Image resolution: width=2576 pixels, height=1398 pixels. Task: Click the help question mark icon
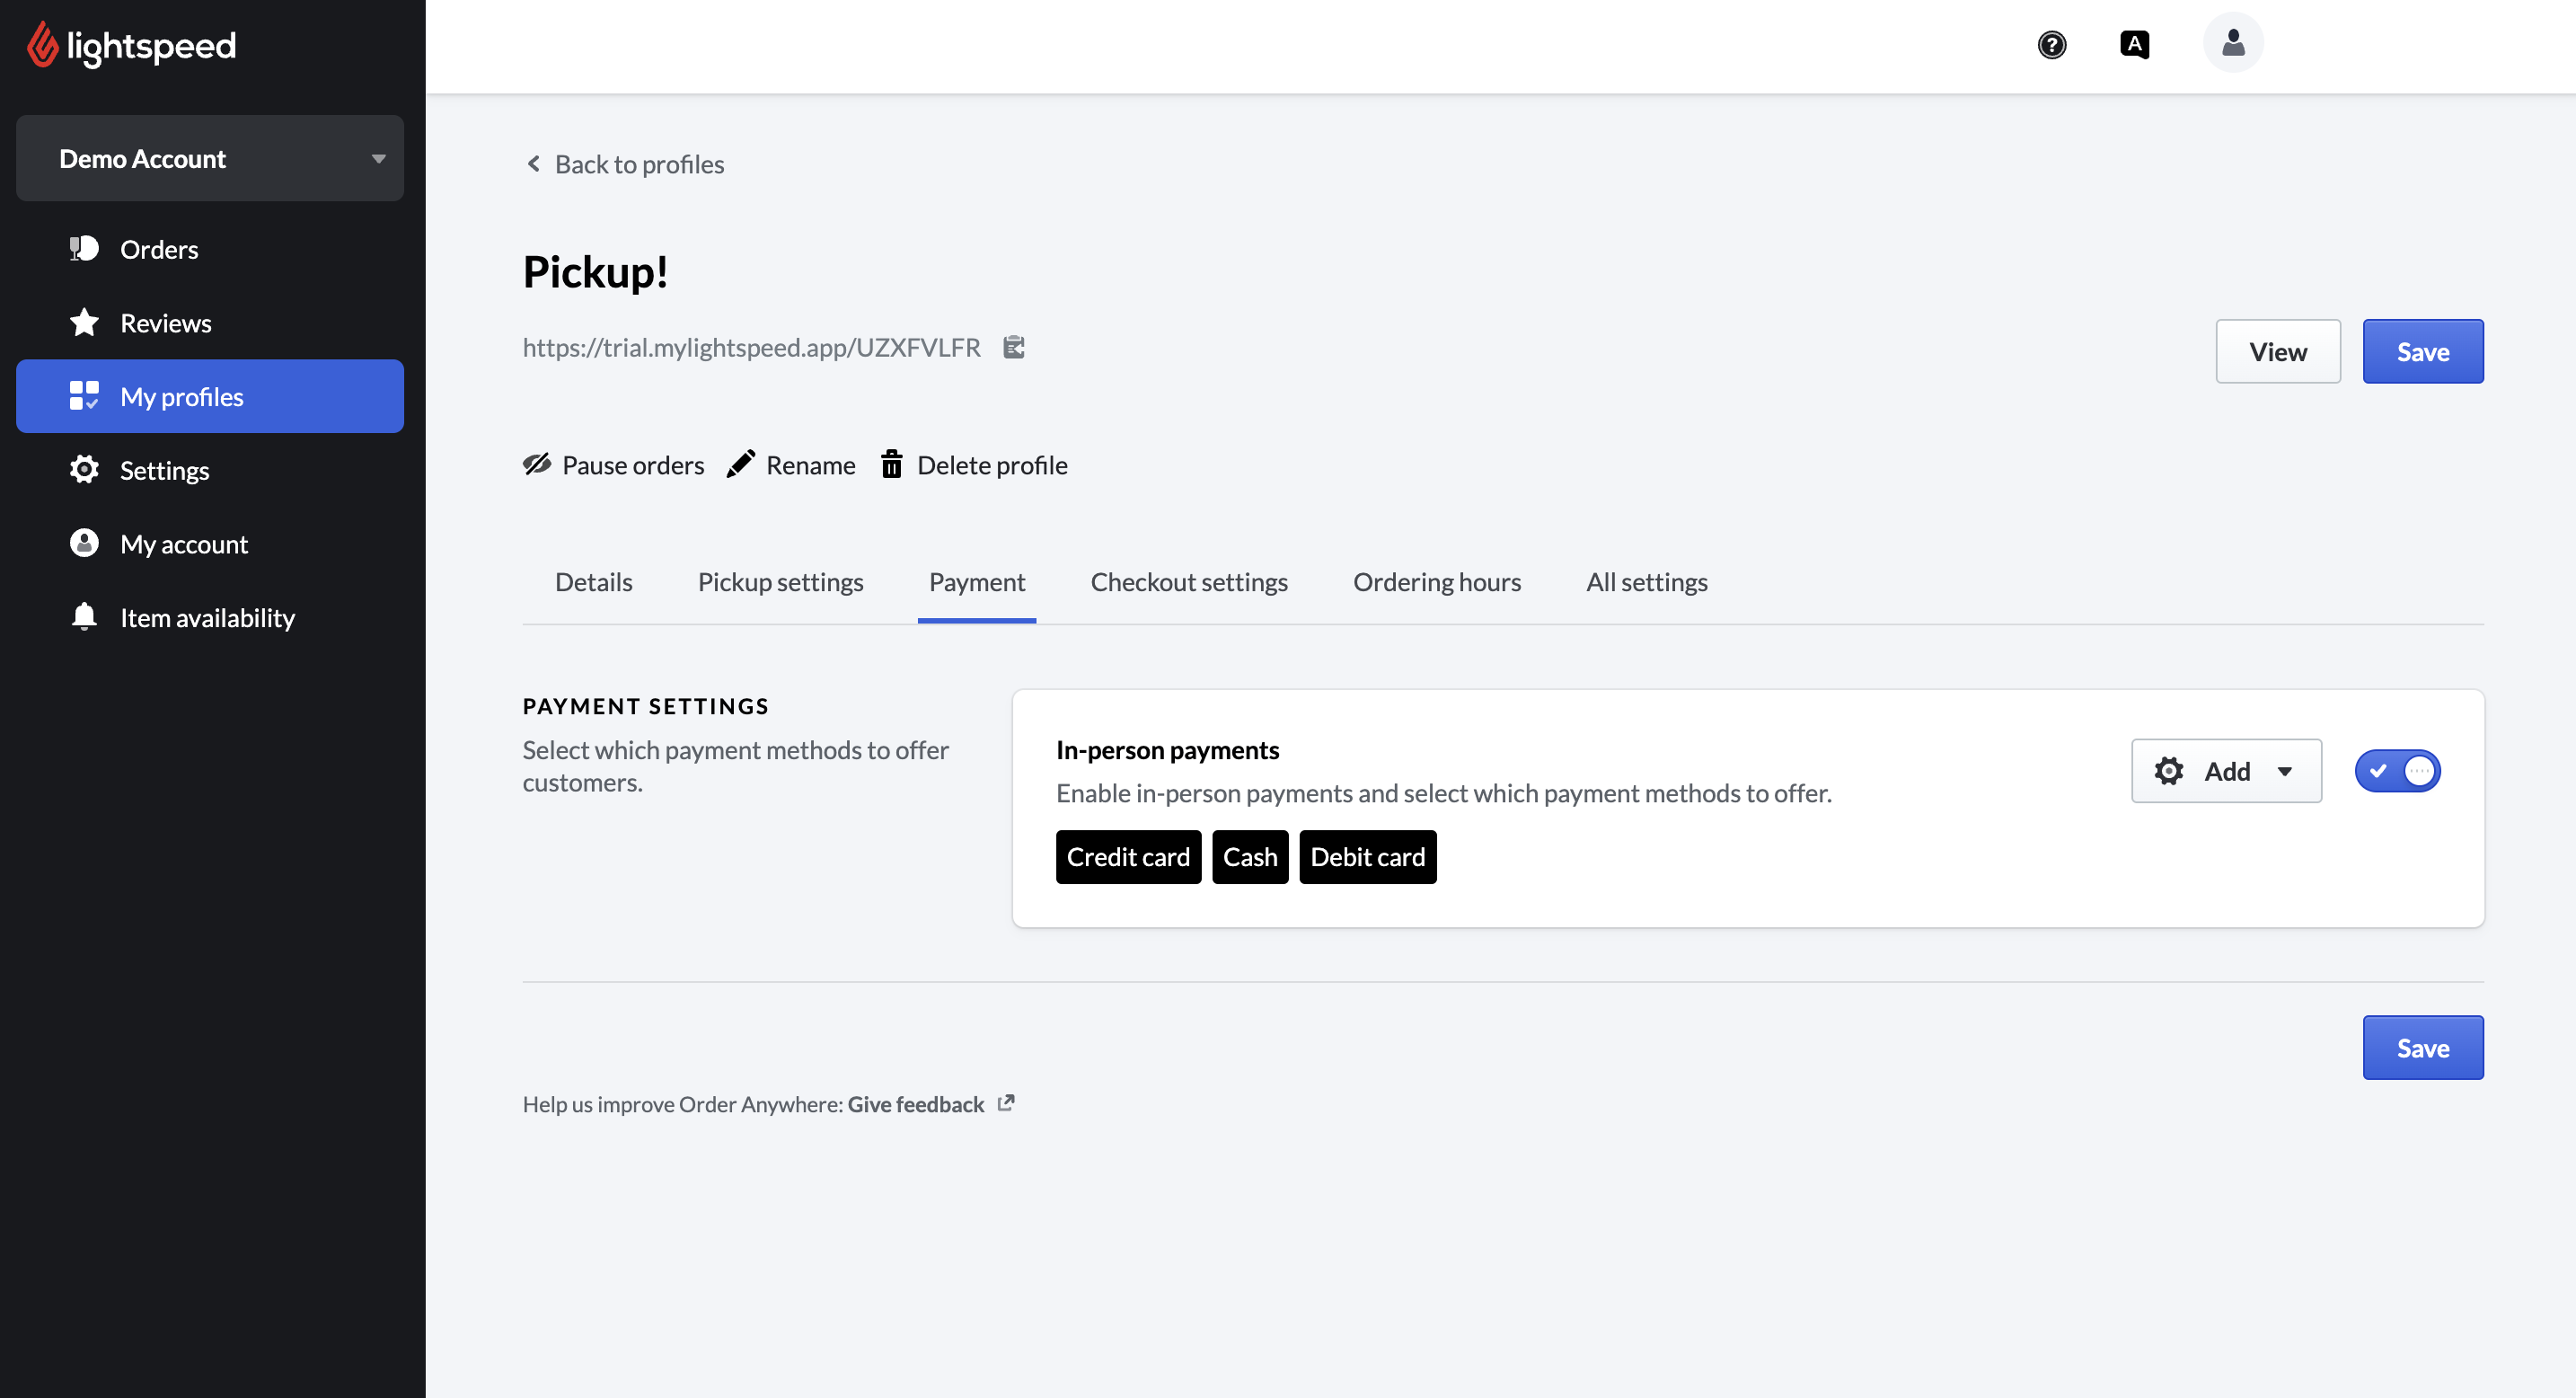click(2051, 45)
